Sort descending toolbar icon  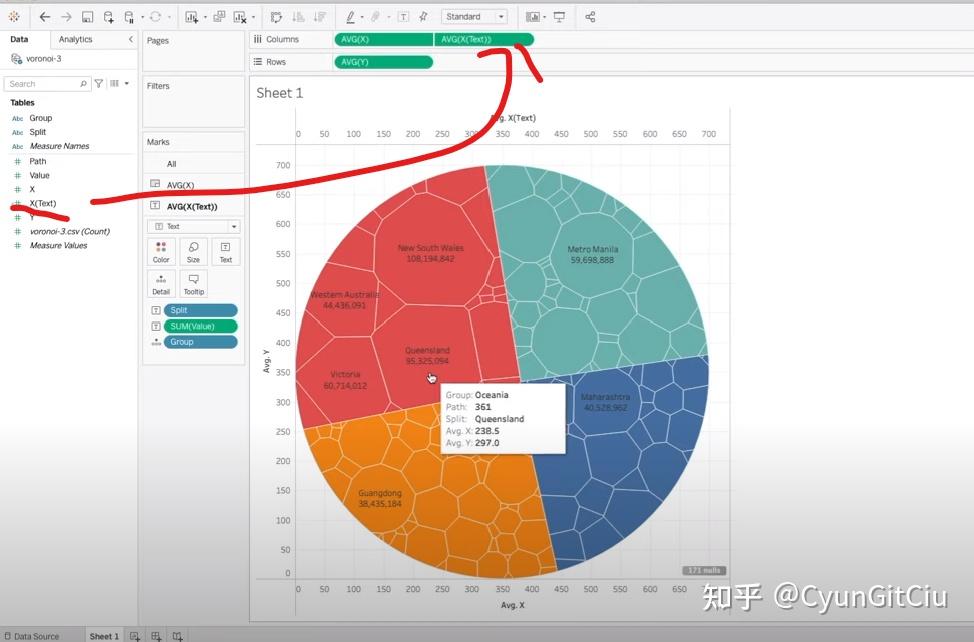(x=320, y=17)
